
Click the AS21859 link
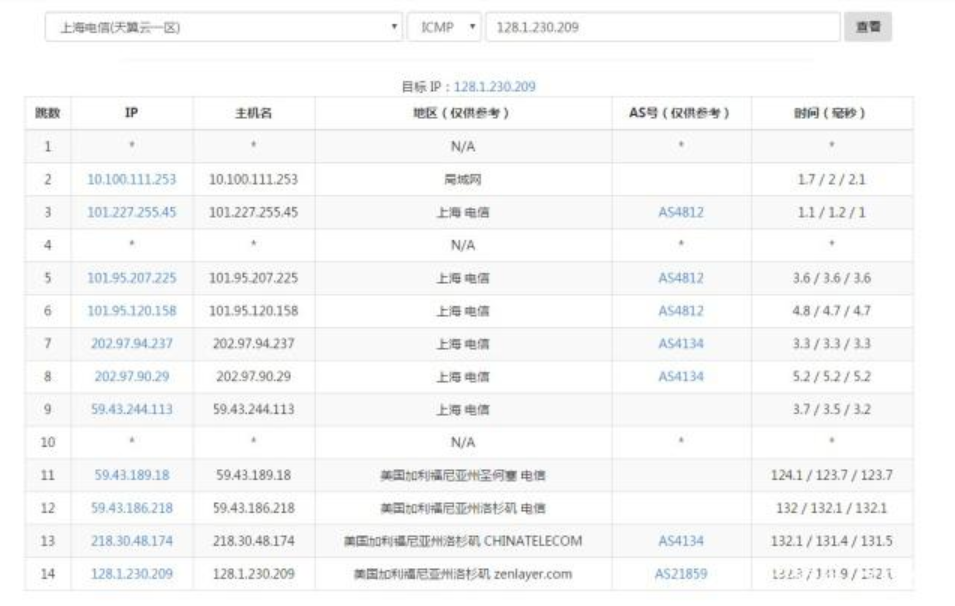coord(680,574)
